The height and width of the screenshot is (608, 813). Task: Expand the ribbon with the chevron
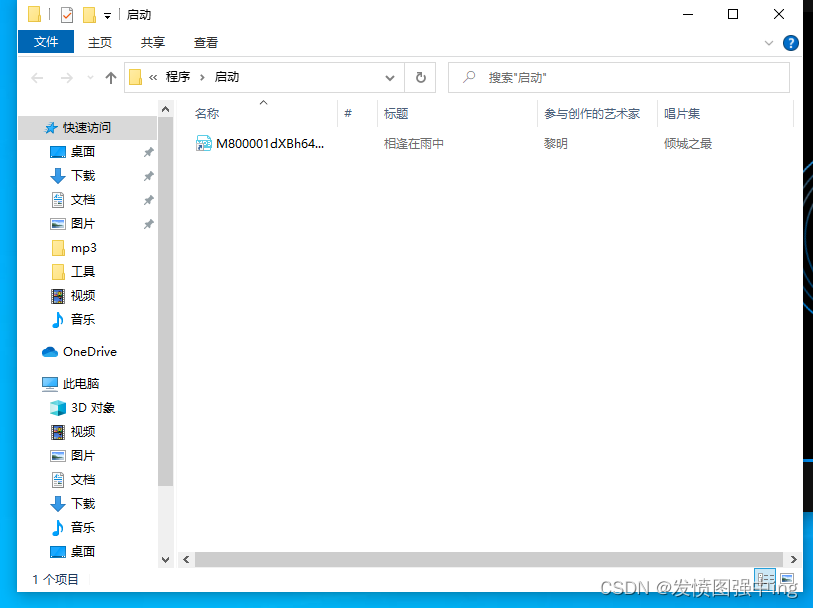(768, 43)
